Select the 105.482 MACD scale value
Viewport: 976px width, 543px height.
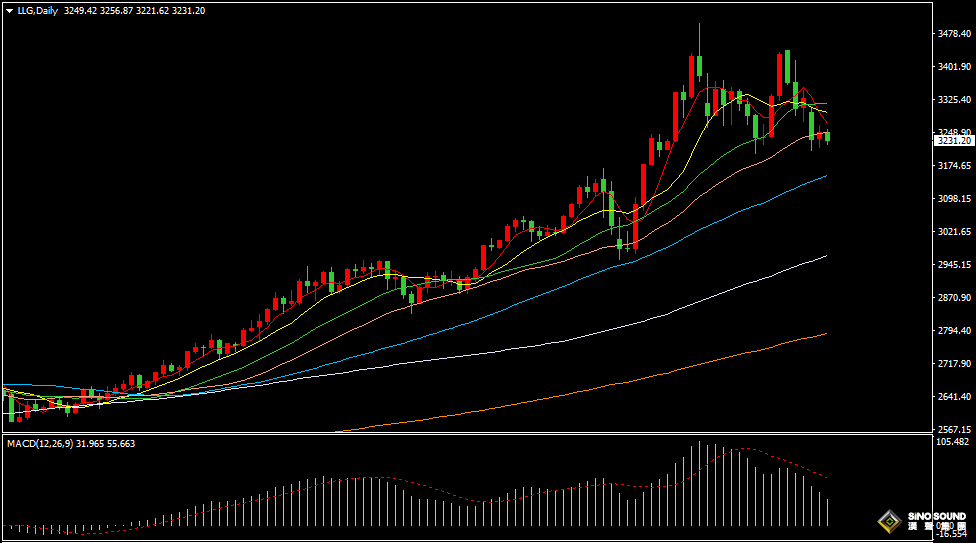click(x=954, y=441)
